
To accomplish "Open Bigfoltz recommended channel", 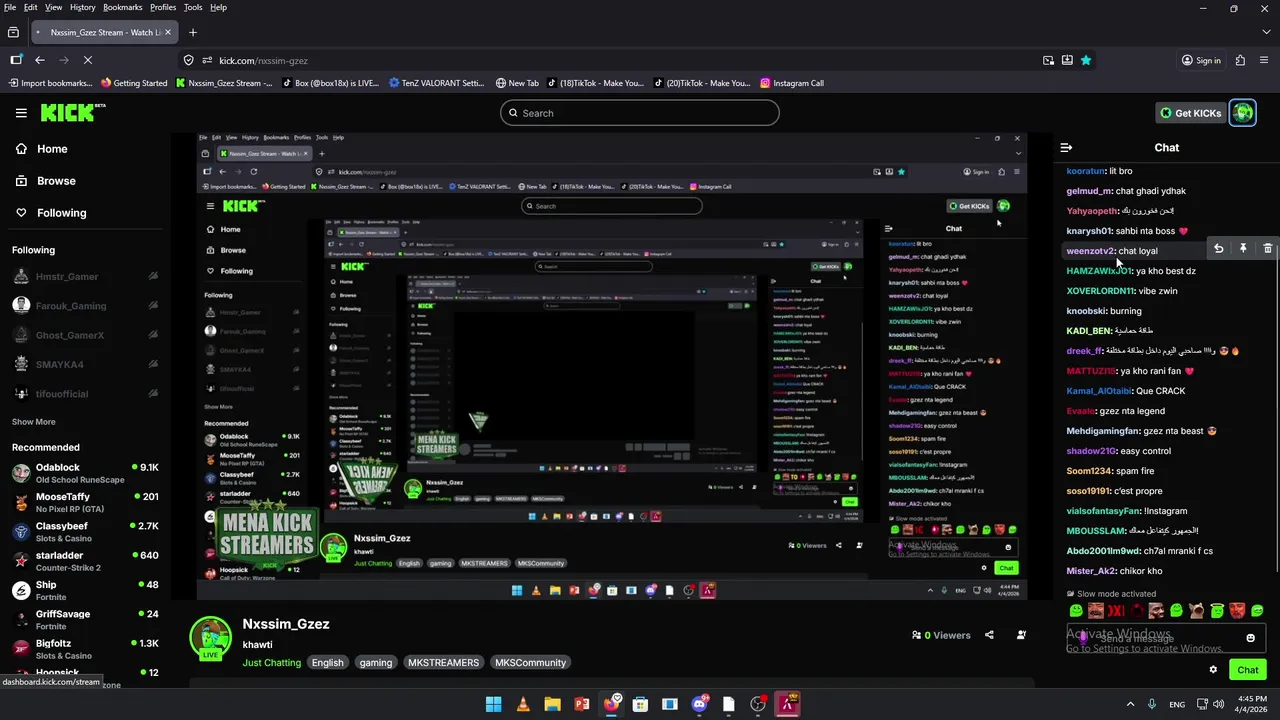I will (85, 649).
